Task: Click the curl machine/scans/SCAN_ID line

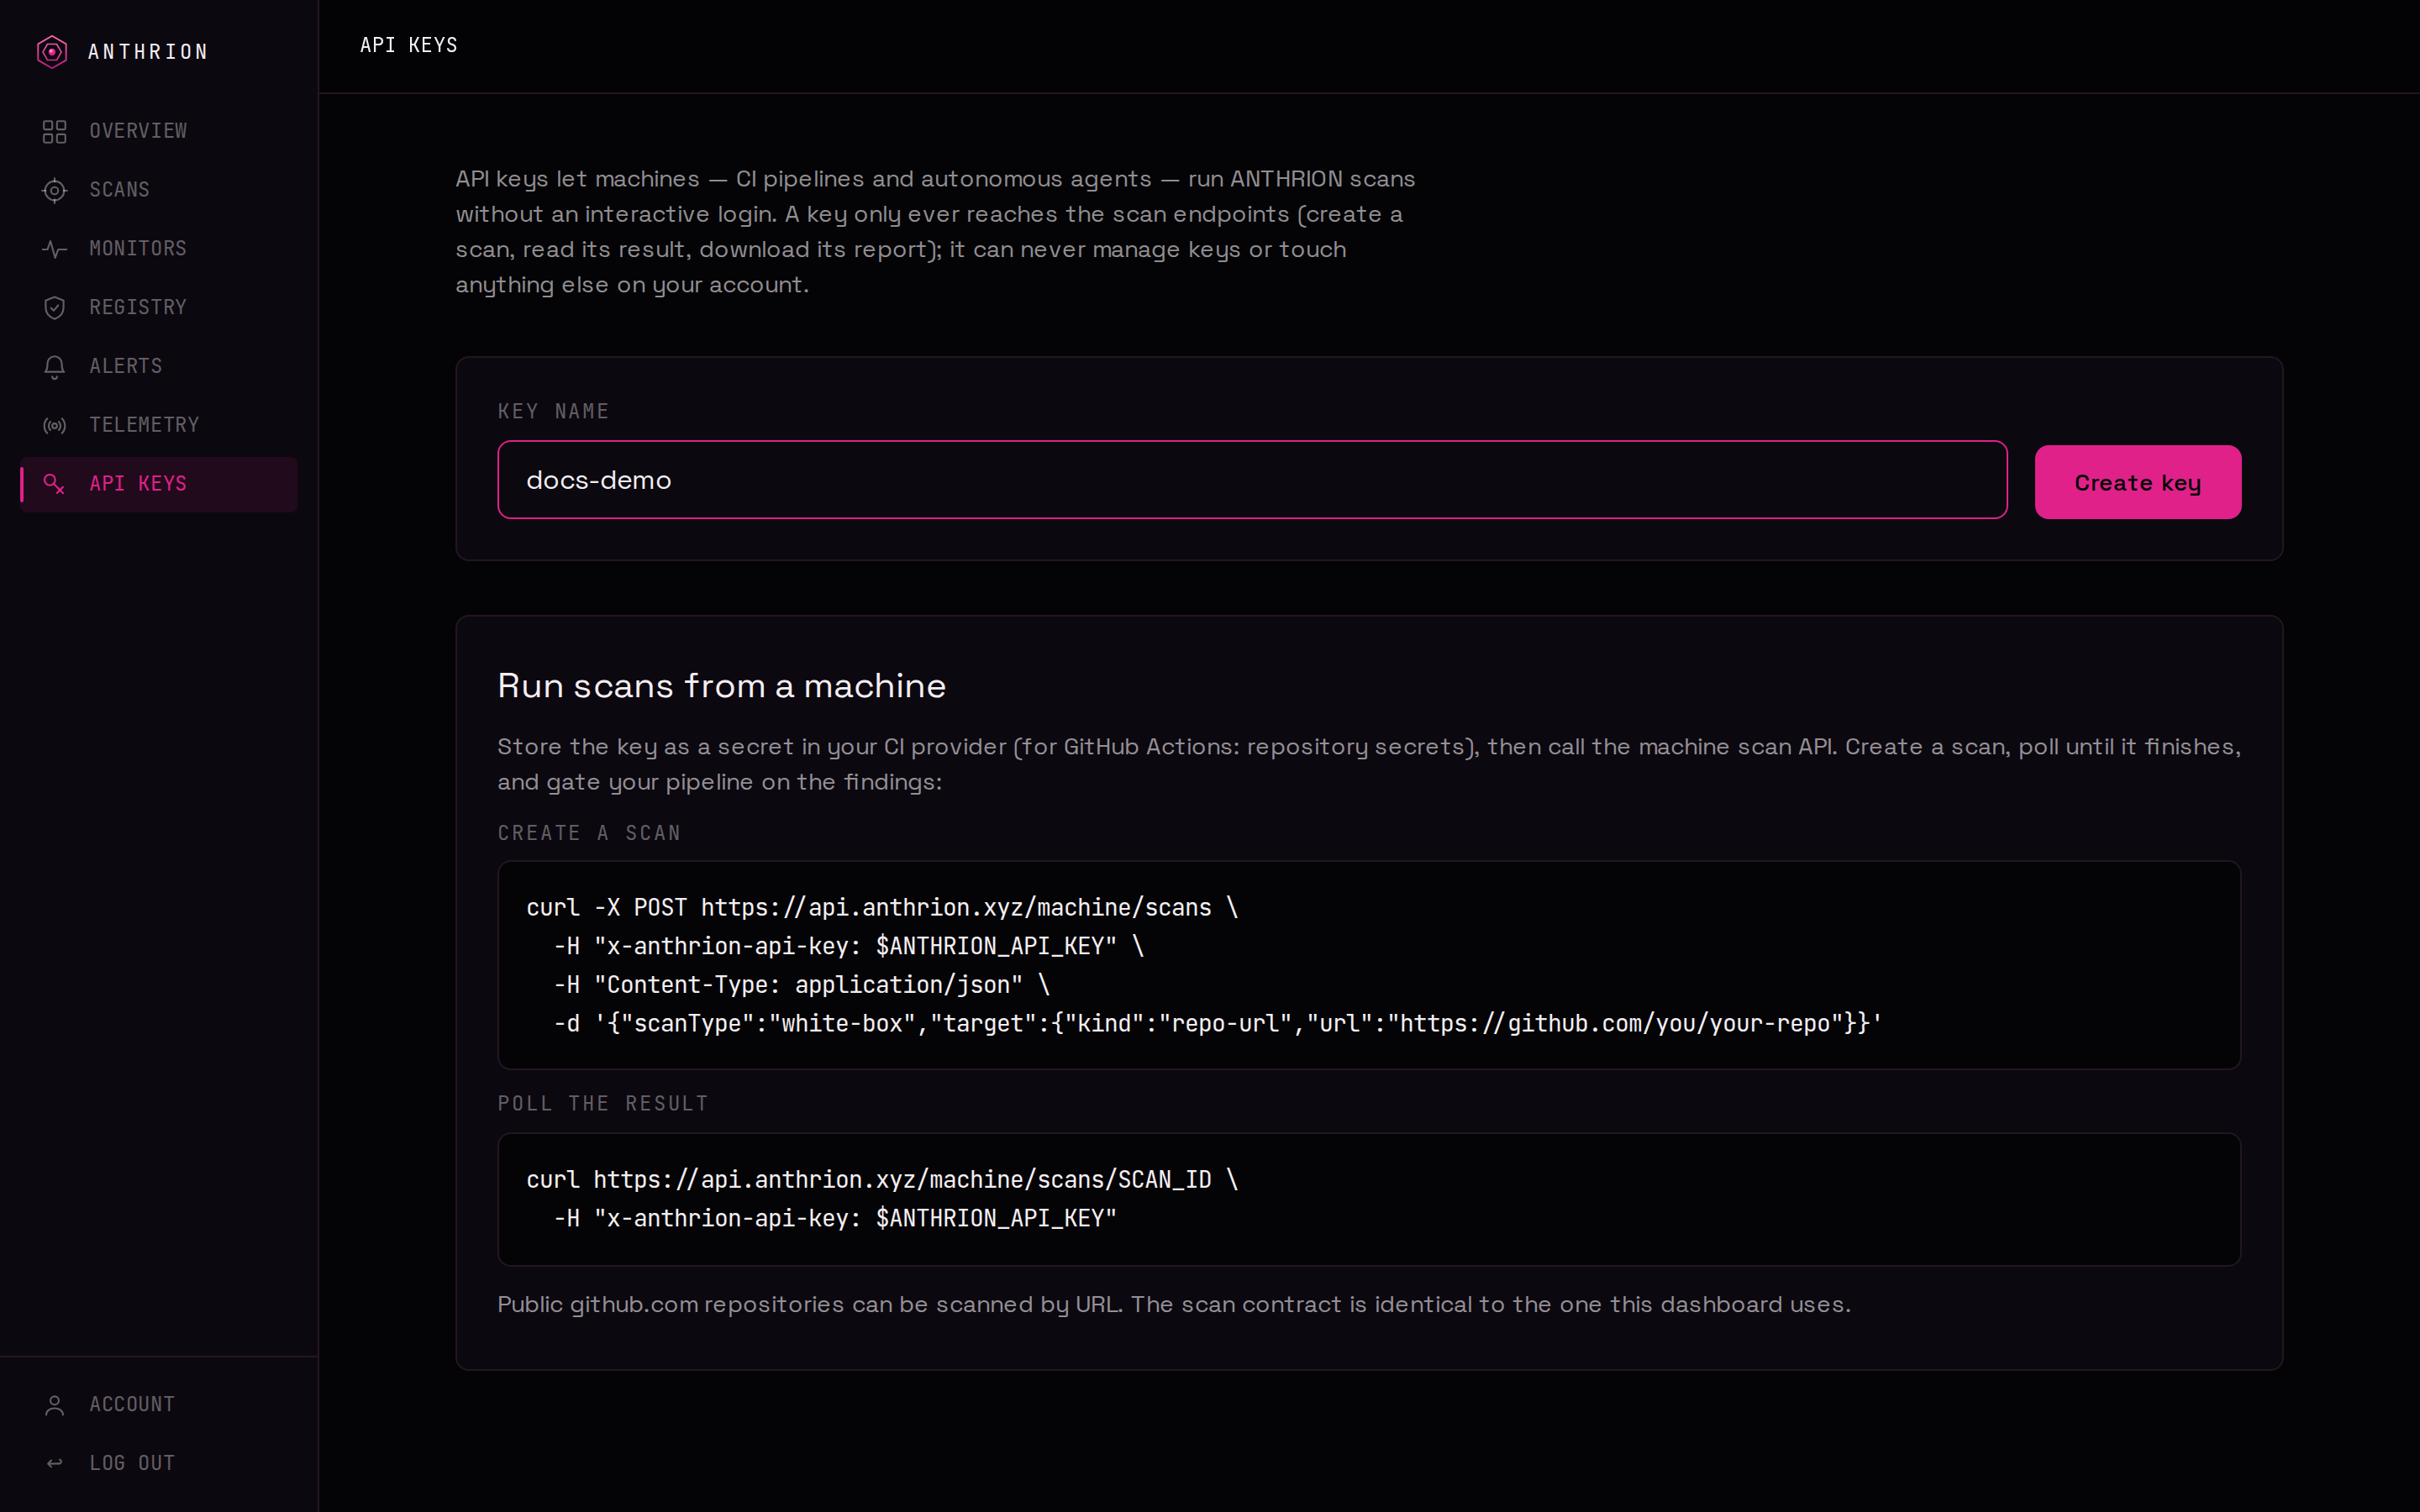Action: 882,1180
